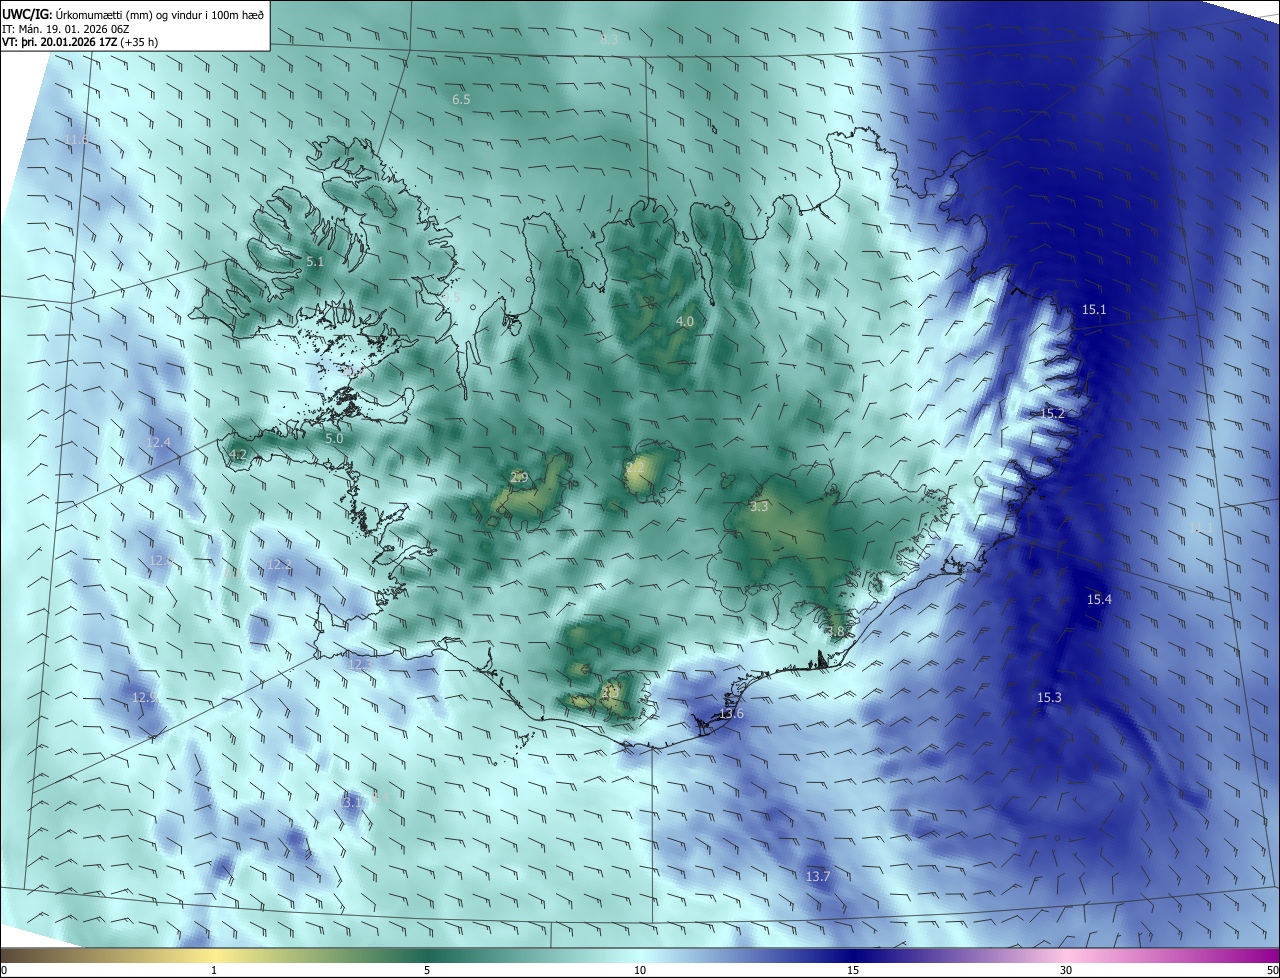Click the "0" tick on the color scale
1280x978 pixels.
pos(4,970)
